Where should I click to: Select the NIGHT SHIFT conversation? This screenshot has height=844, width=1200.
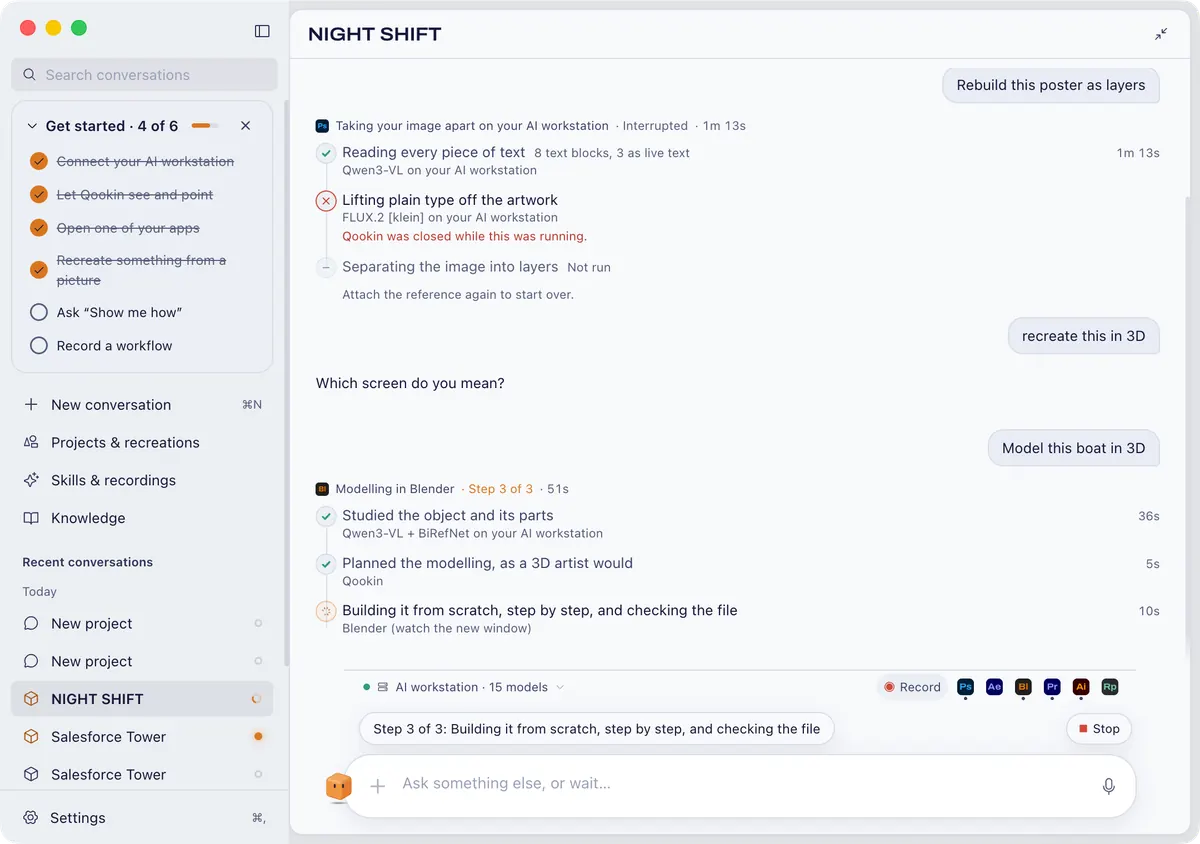tap(142, 699)
